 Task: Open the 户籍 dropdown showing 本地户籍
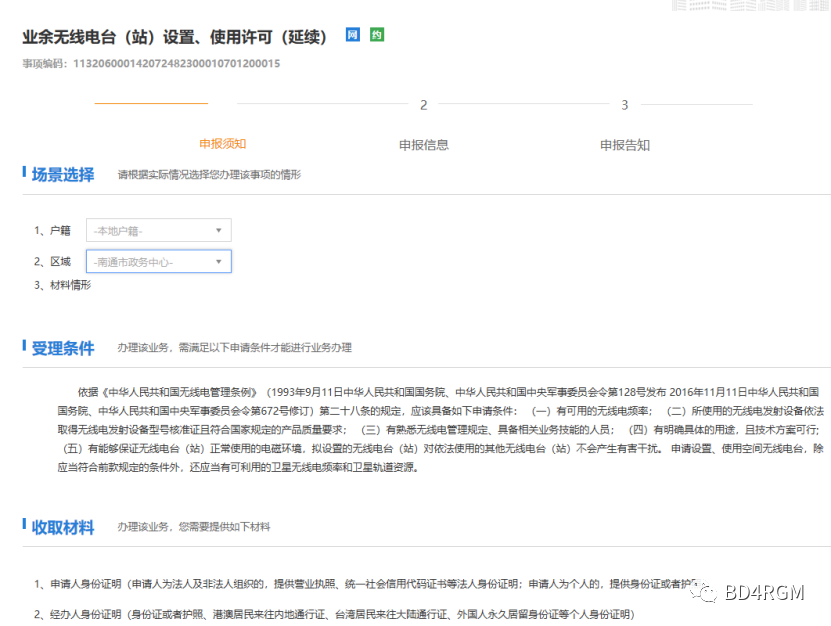click(159, 231)
